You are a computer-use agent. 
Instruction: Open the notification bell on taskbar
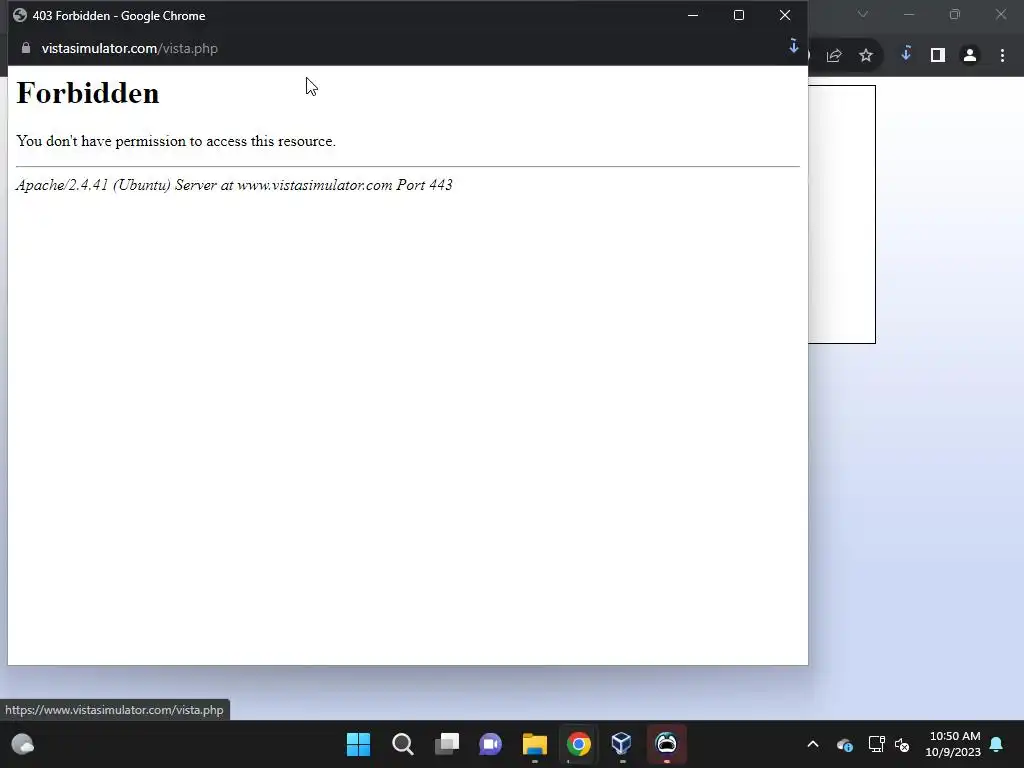click(997, 744)
